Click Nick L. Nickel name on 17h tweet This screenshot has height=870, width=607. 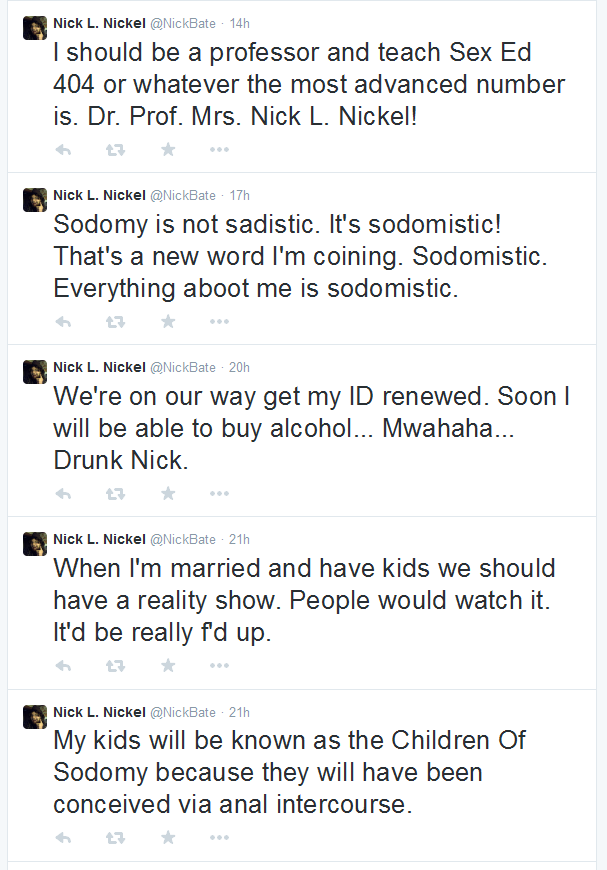[x=99, y=195]
